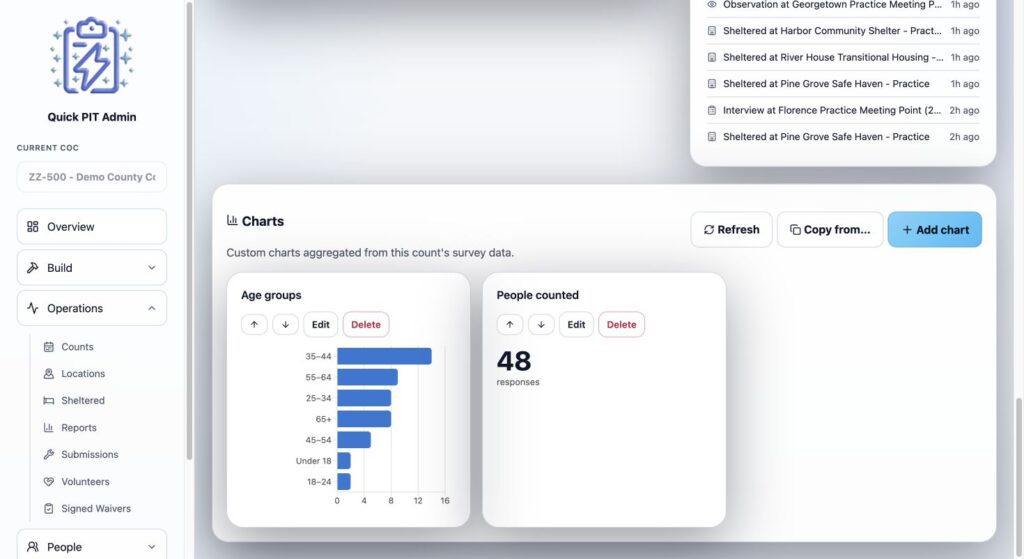Screen dimensions: 1024x559
Task: Move People counted chart down
Action: (x=541, y=325)
